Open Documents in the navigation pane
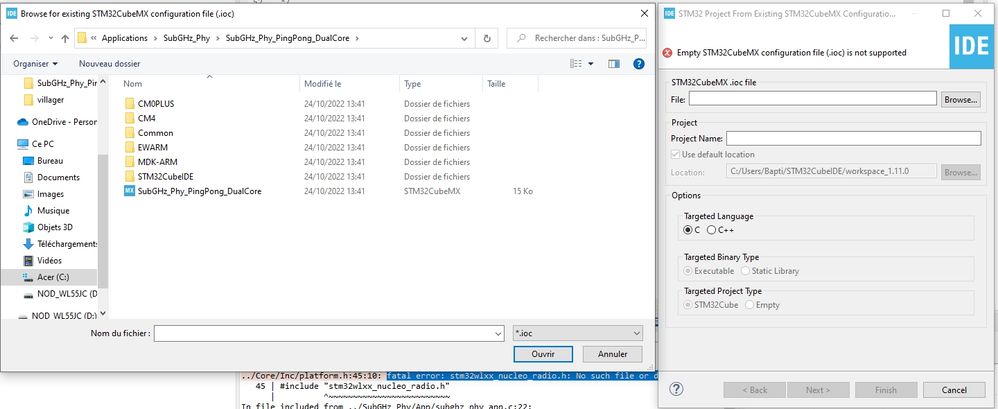 click(58, 177)
